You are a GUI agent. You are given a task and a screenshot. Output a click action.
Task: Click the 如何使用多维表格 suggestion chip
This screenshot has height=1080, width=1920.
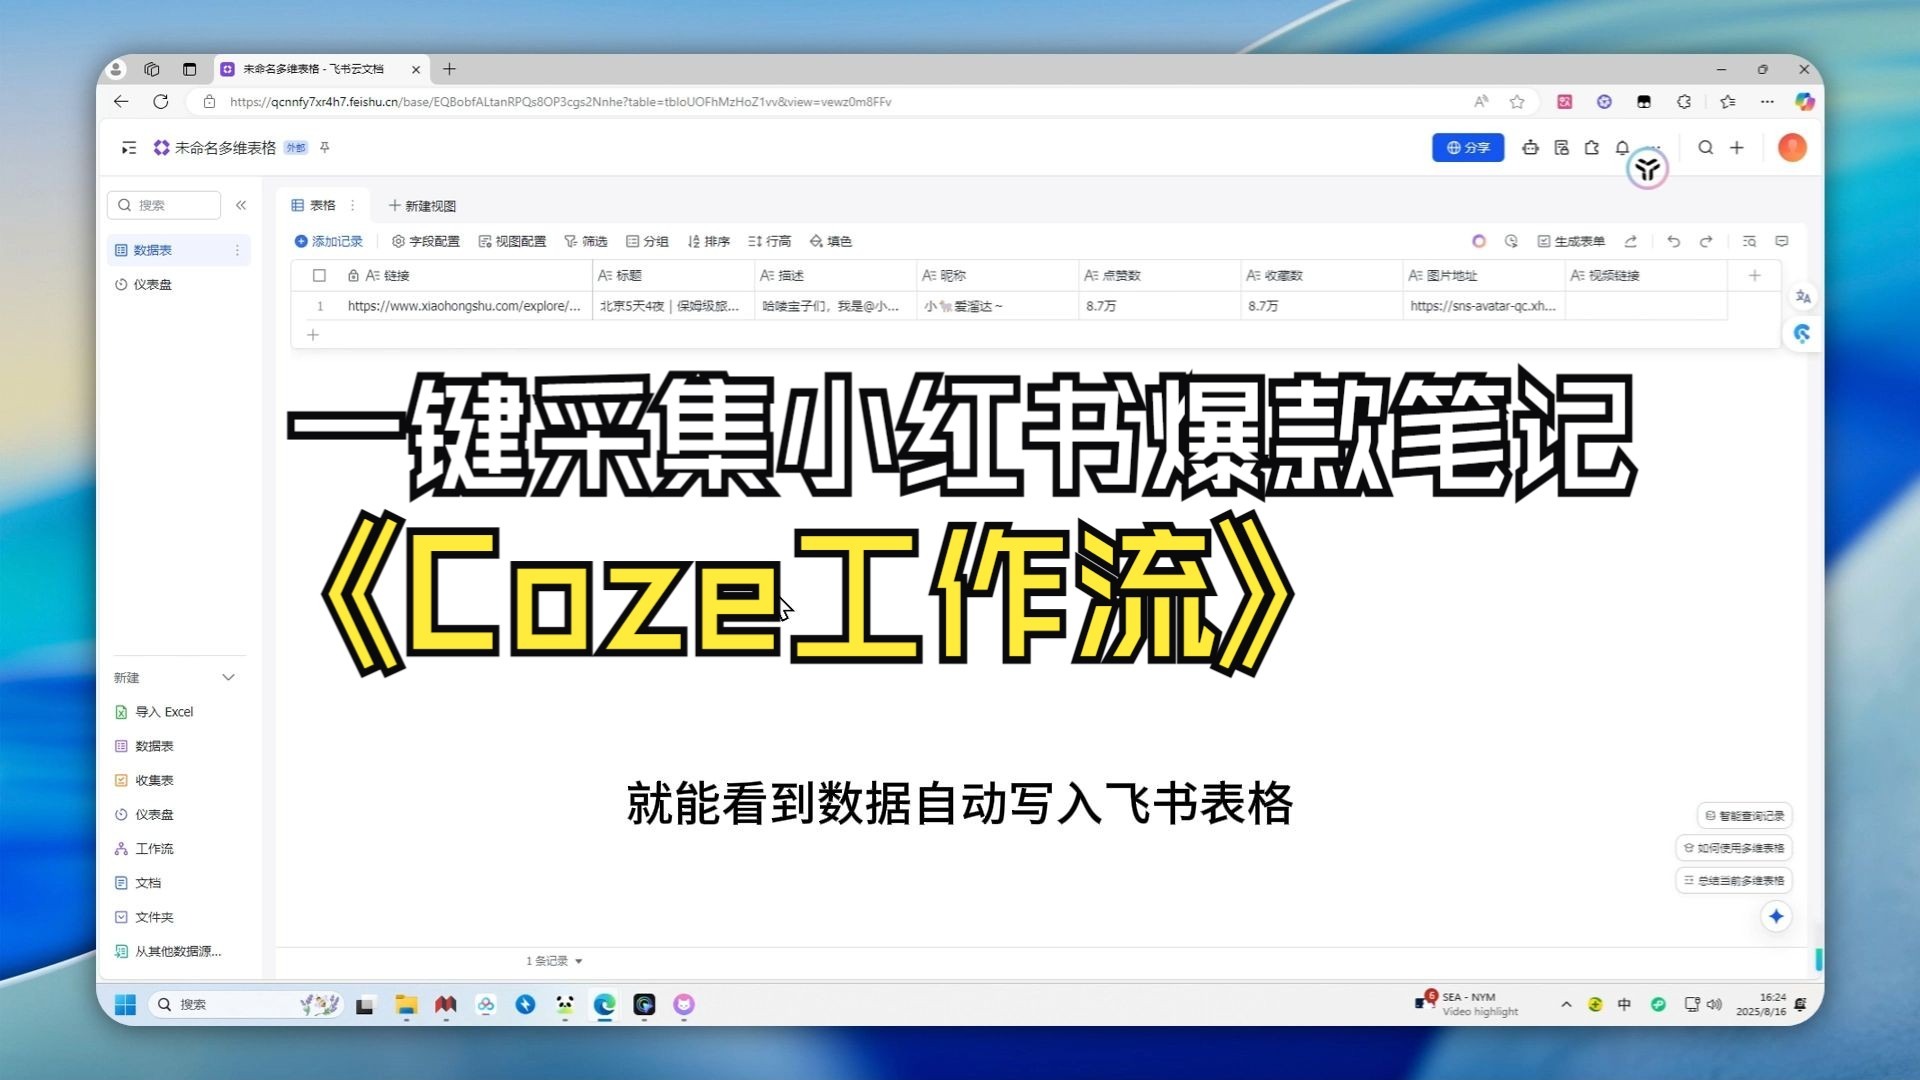pos(1734,848)
